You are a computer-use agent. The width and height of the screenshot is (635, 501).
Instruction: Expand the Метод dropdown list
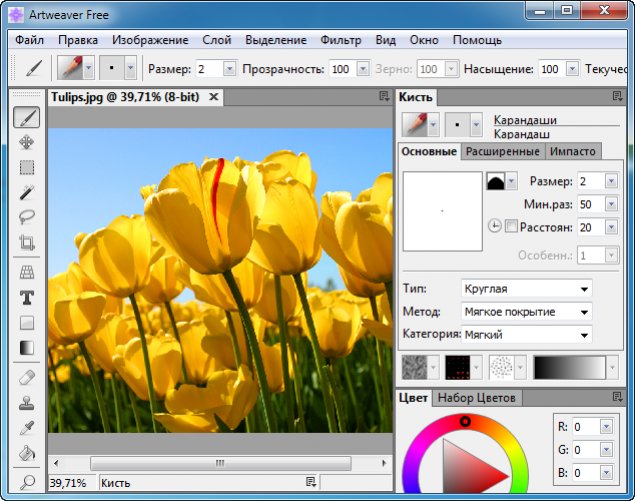(526, 312)
